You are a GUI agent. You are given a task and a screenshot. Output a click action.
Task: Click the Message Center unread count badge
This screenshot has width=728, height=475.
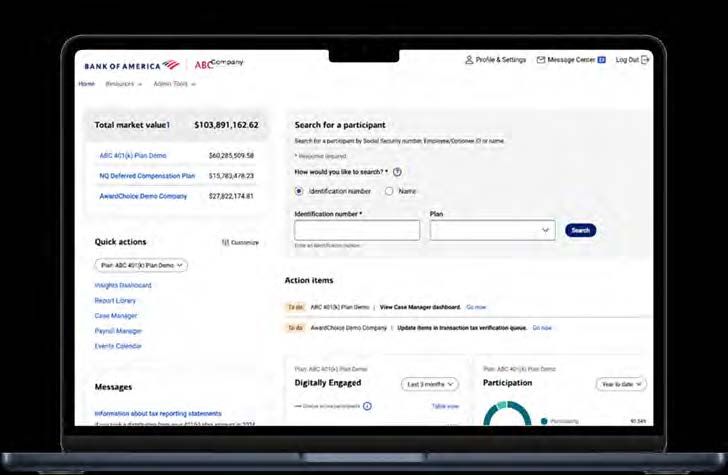pyautogui.click(x=602, y=60)
